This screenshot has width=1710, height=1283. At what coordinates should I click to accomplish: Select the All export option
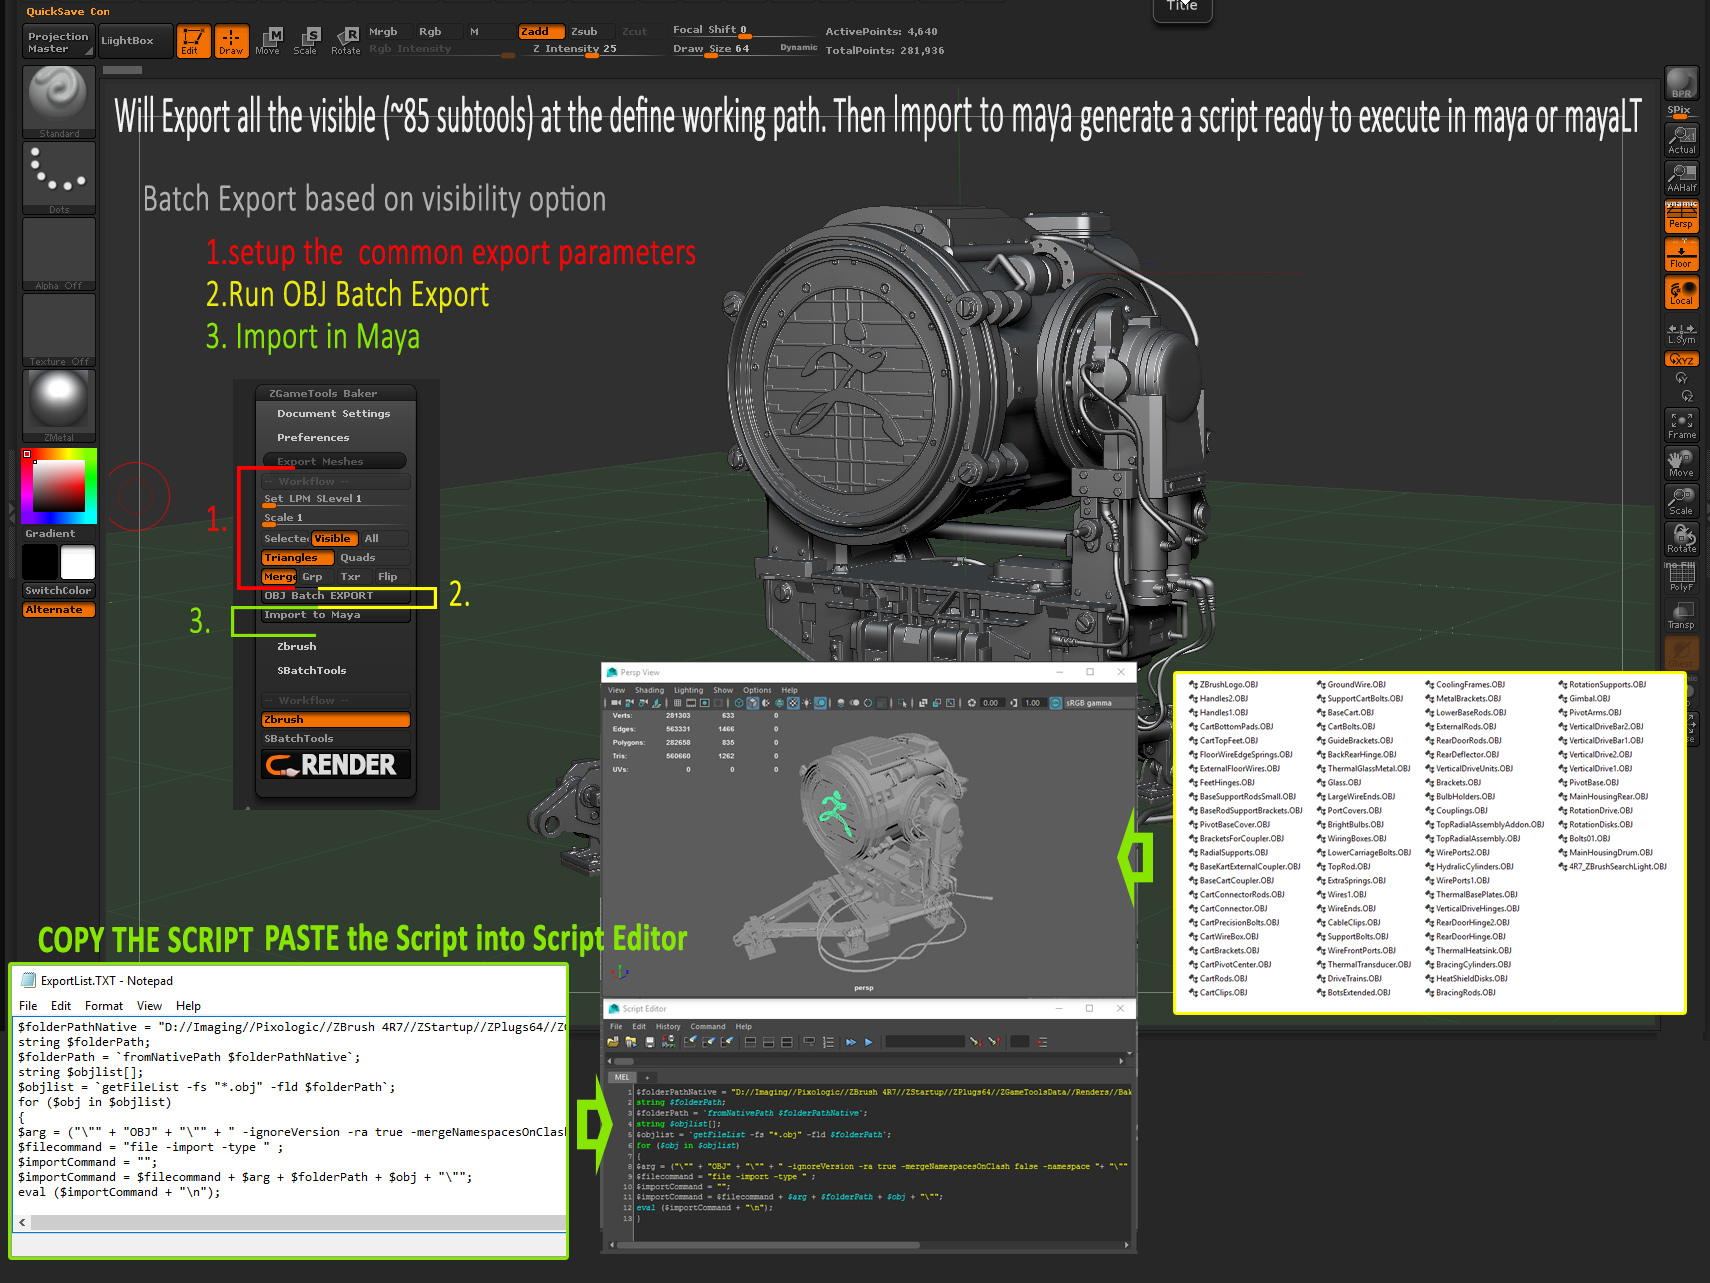pos(383,539)
